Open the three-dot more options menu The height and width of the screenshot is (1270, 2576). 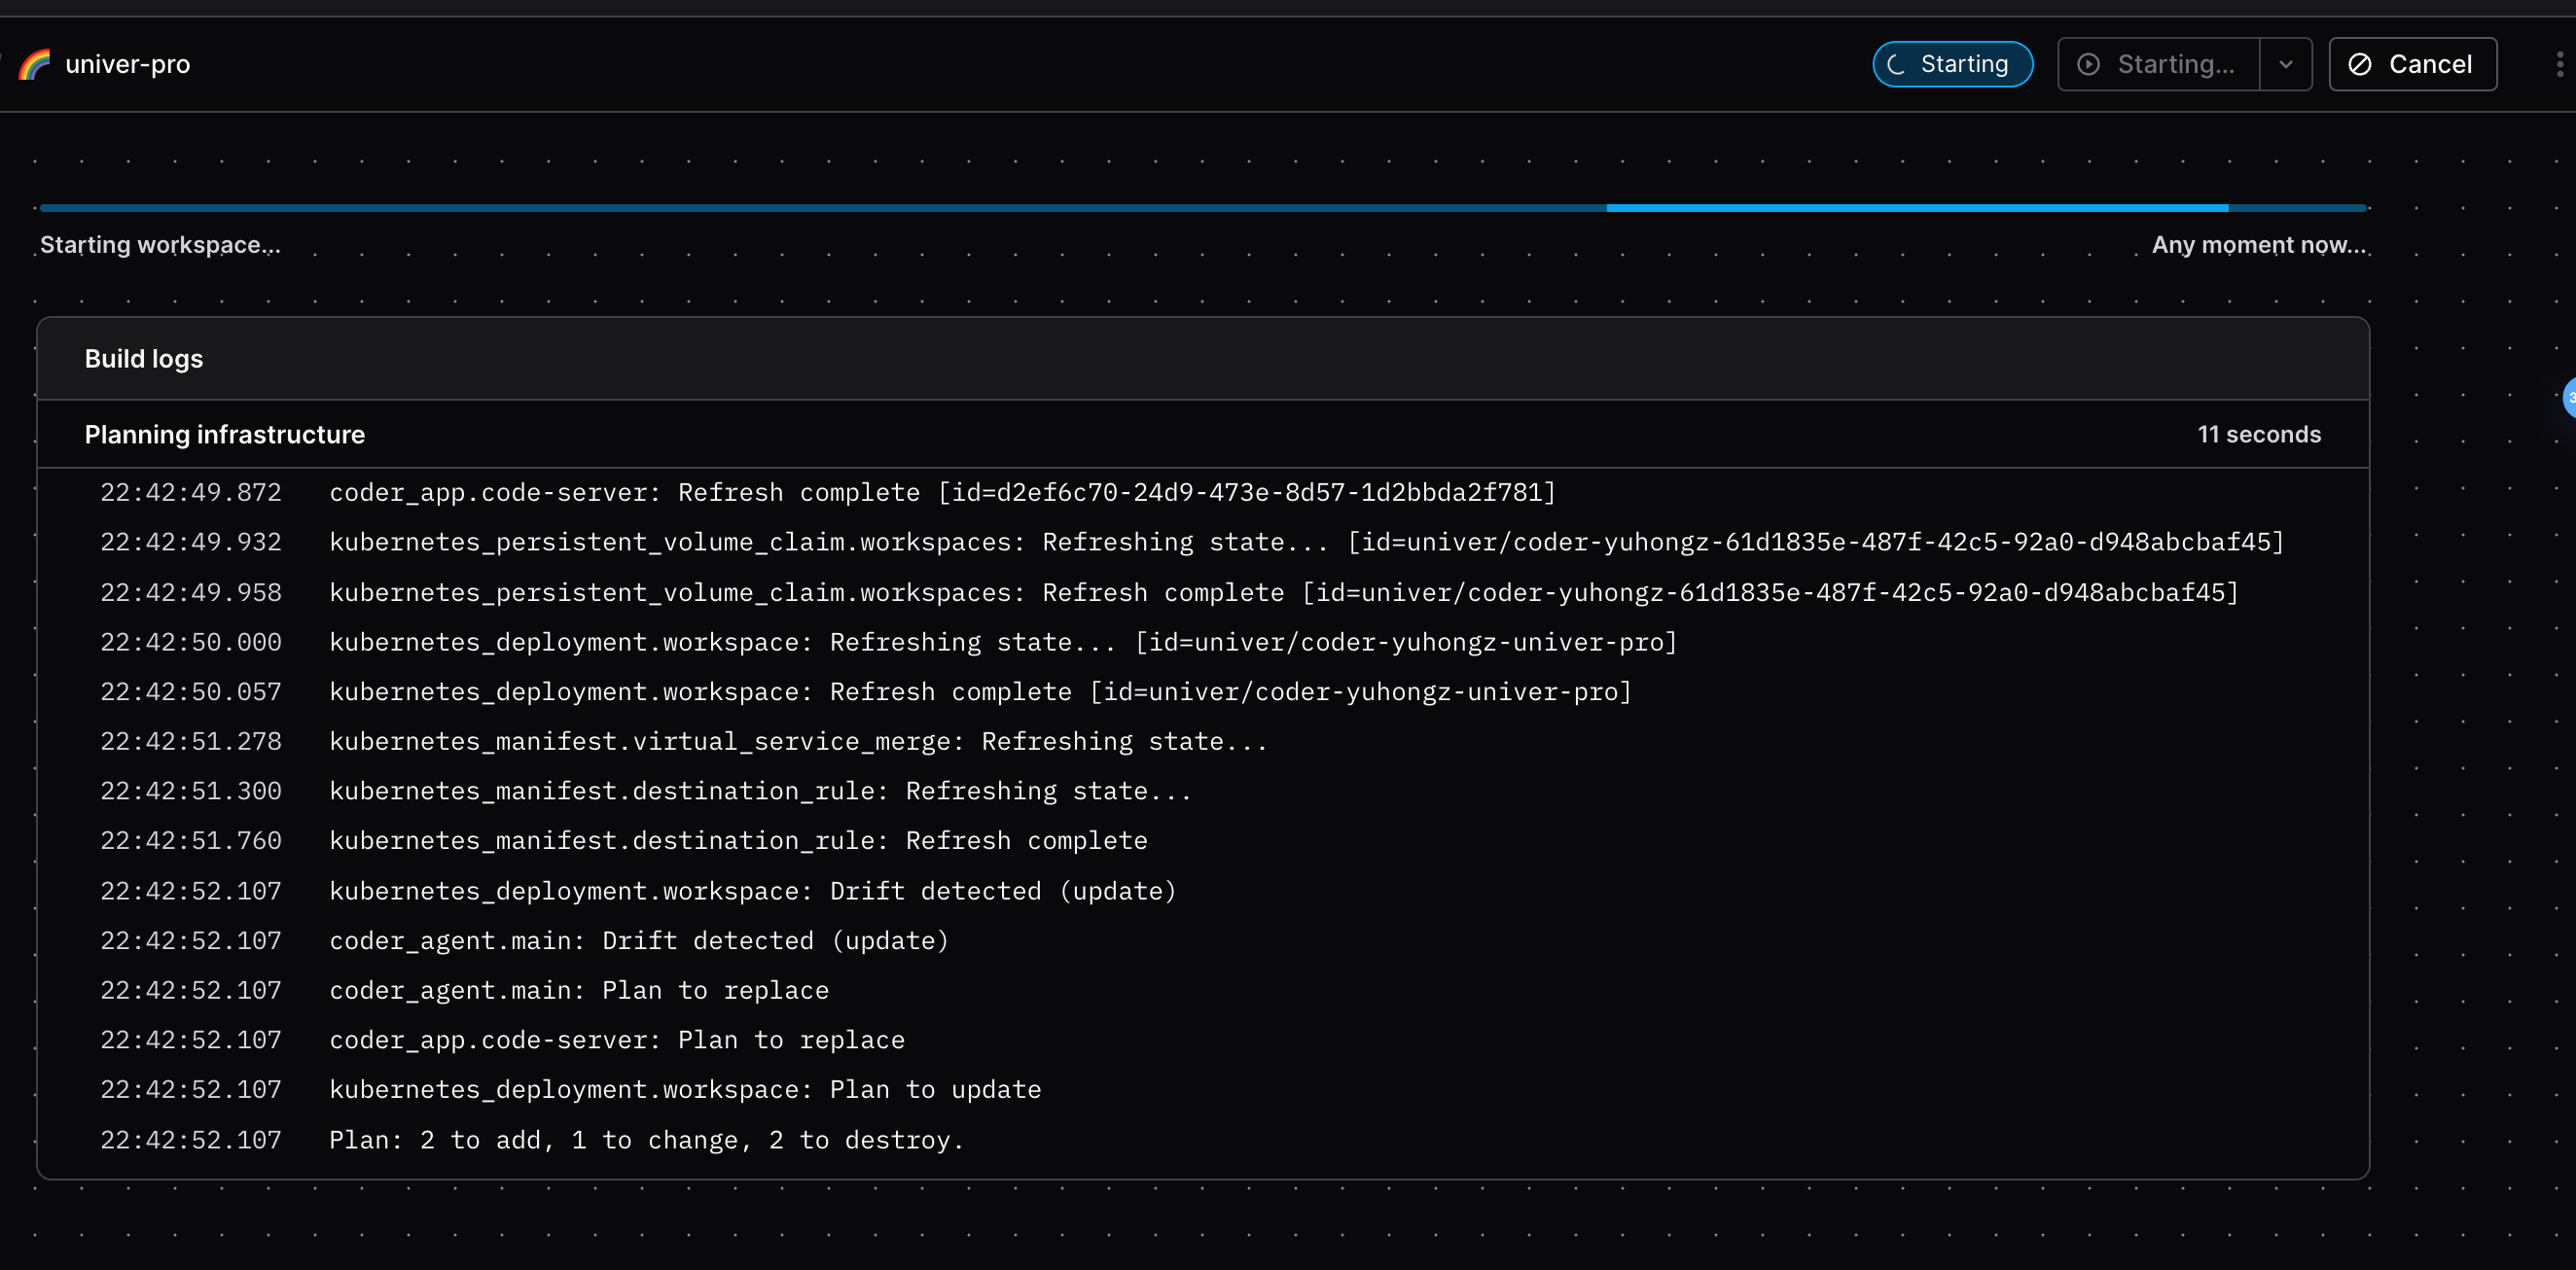click(x=2559, y=65)
